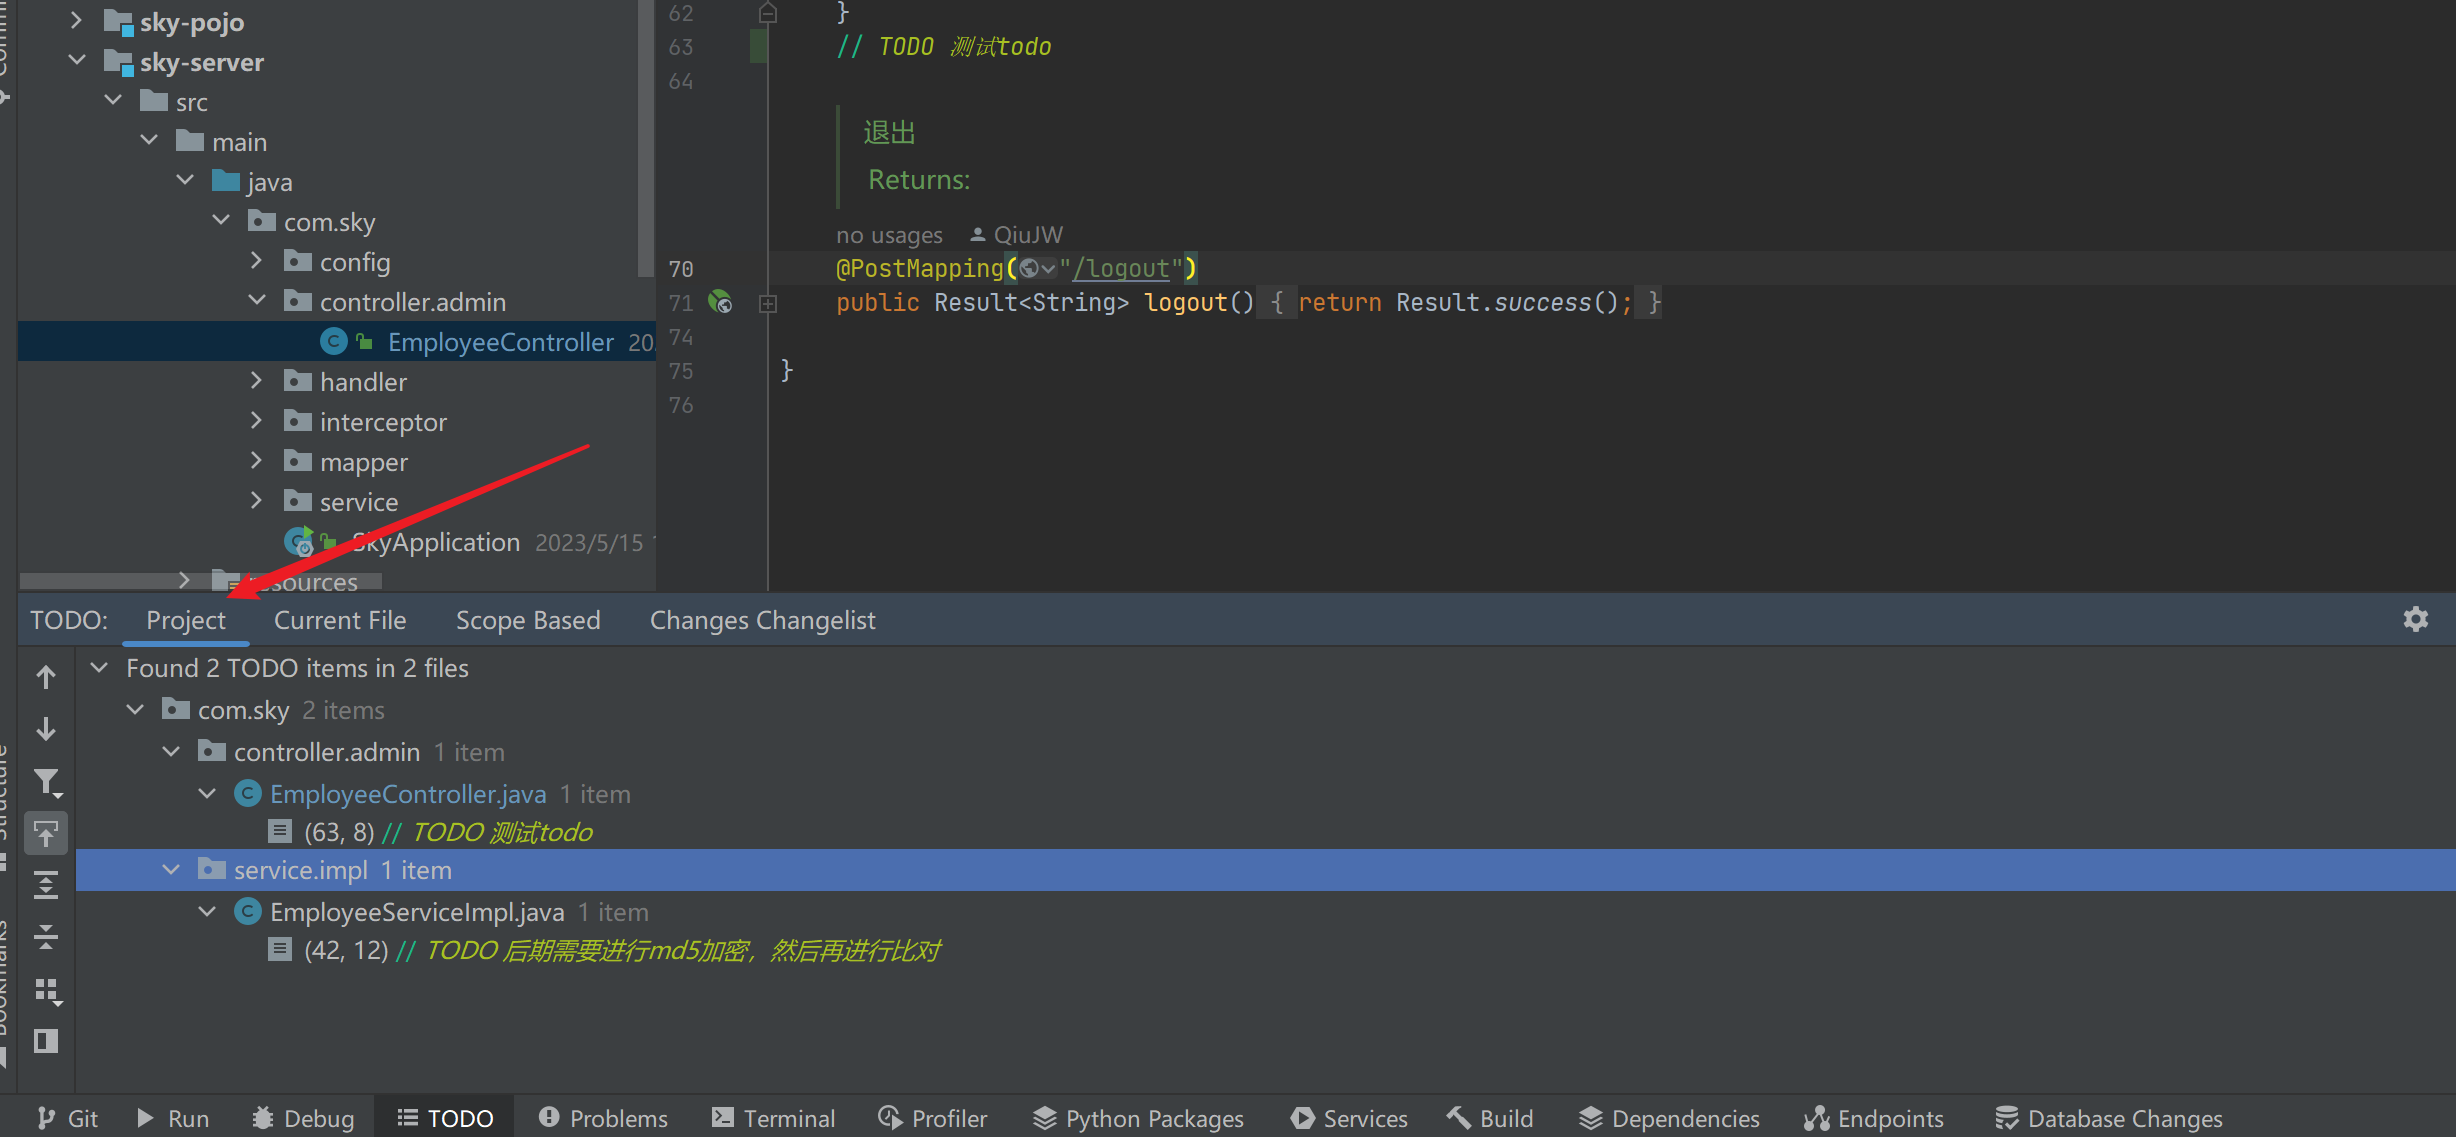This screenshot has width=2456, height=1137.
Task: Jump to next TODO item with the down arrow
Action: (x=46, y=729)
